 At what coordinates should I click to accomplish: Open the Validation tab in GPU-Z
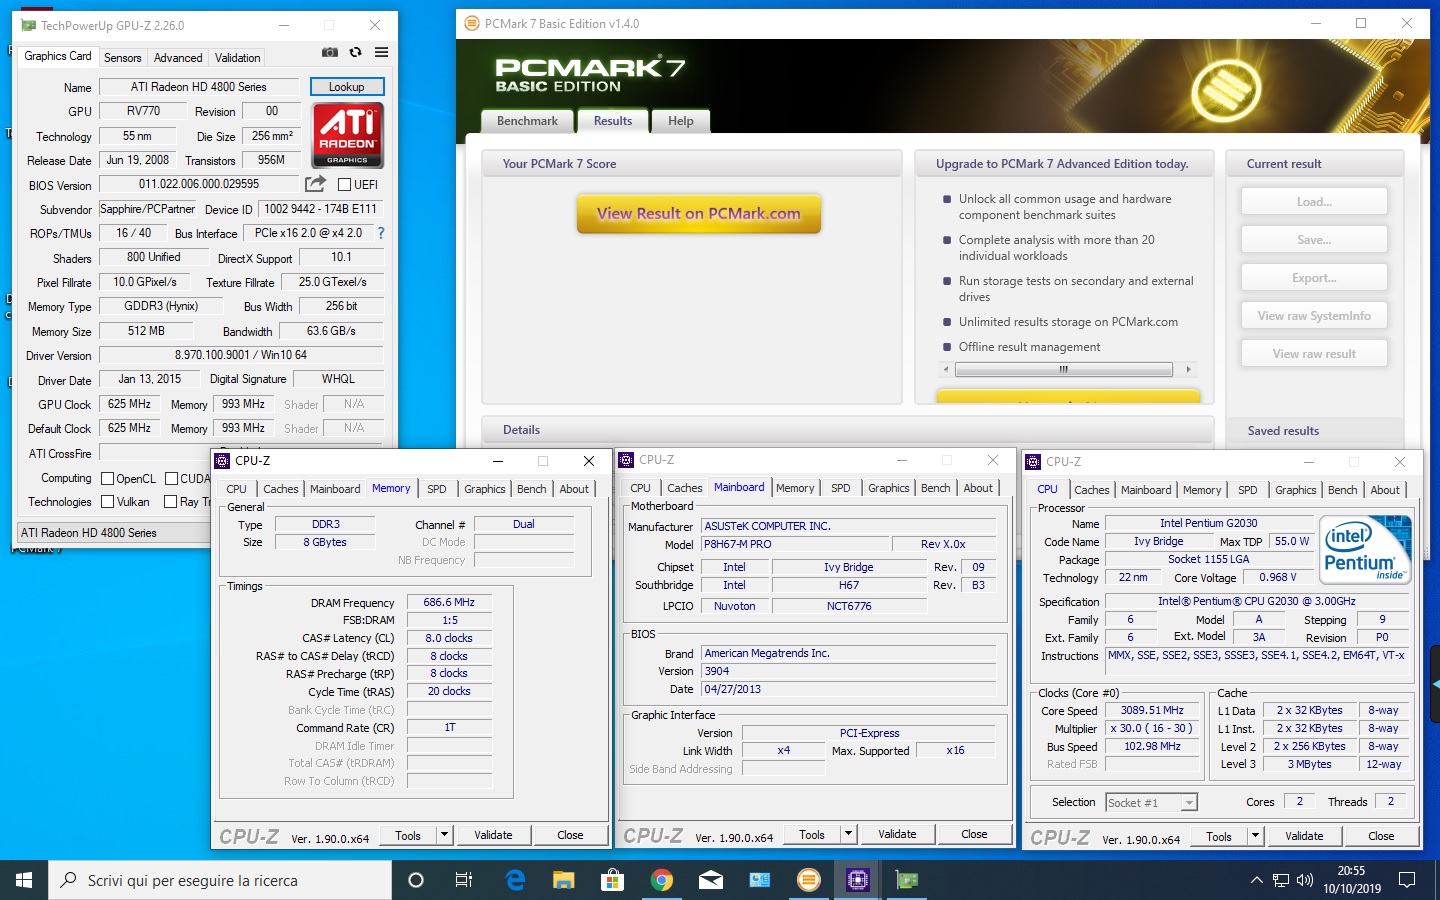238,58
